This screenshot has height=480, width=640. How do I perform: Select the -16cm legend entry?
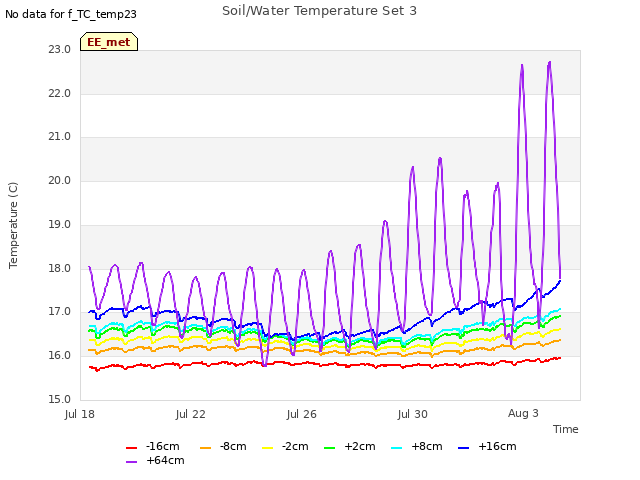tap(153, 447)
